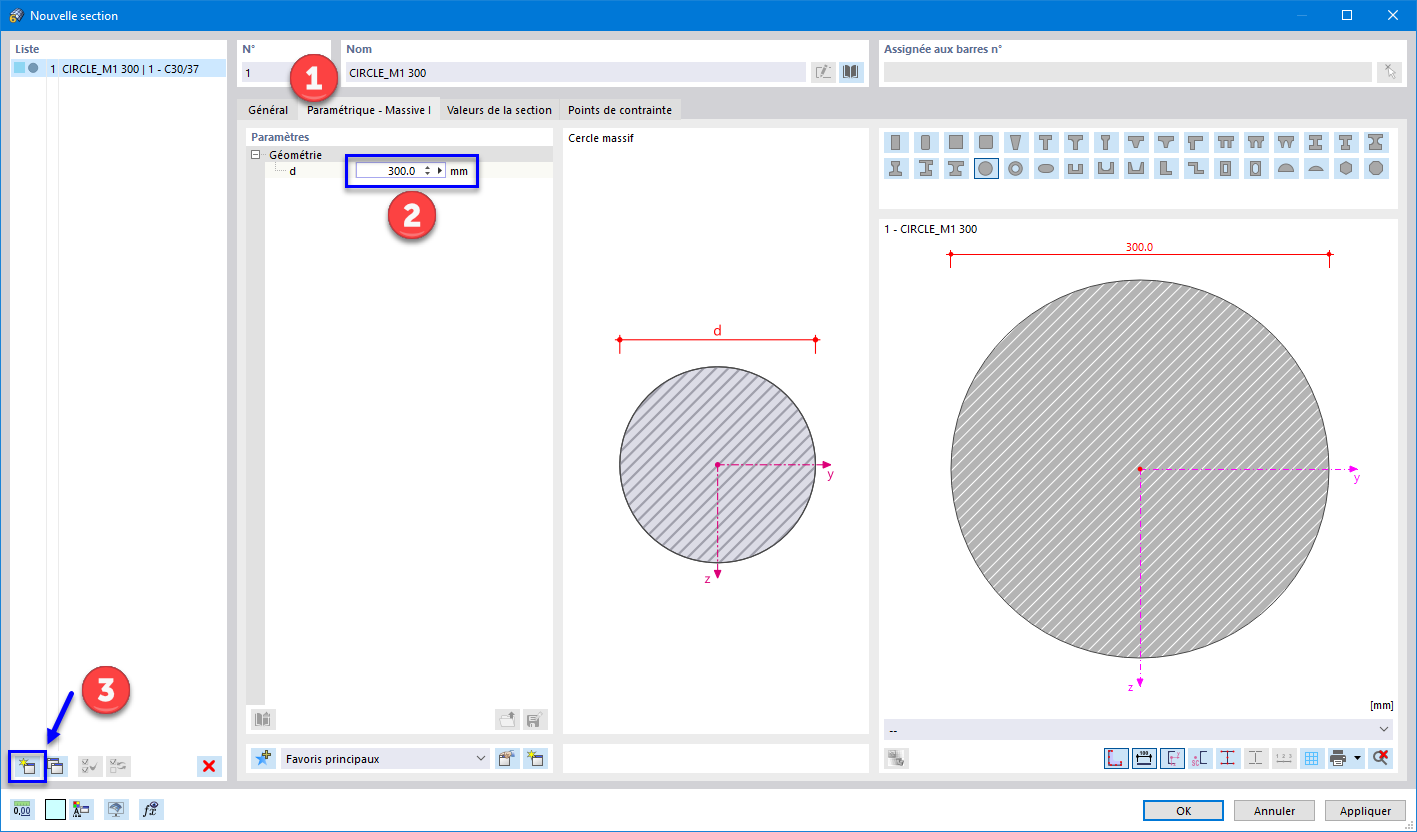The height and width of the screenshot is (832, 1417).
Task: Delete the section with the red X
Action: [x=209, y=767]
